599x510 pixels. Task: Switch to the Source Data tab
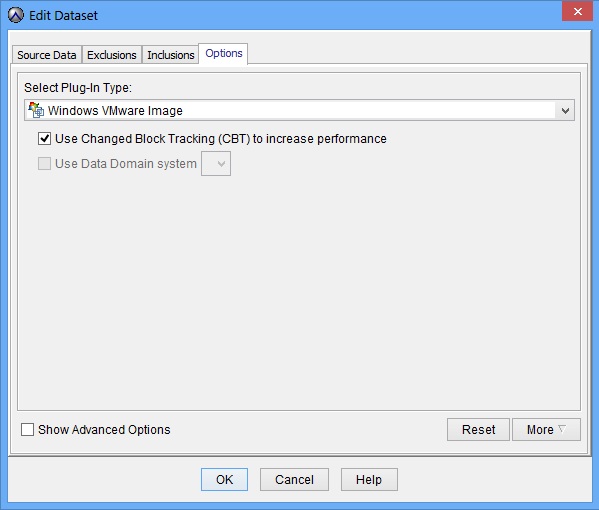pos(47,55)
